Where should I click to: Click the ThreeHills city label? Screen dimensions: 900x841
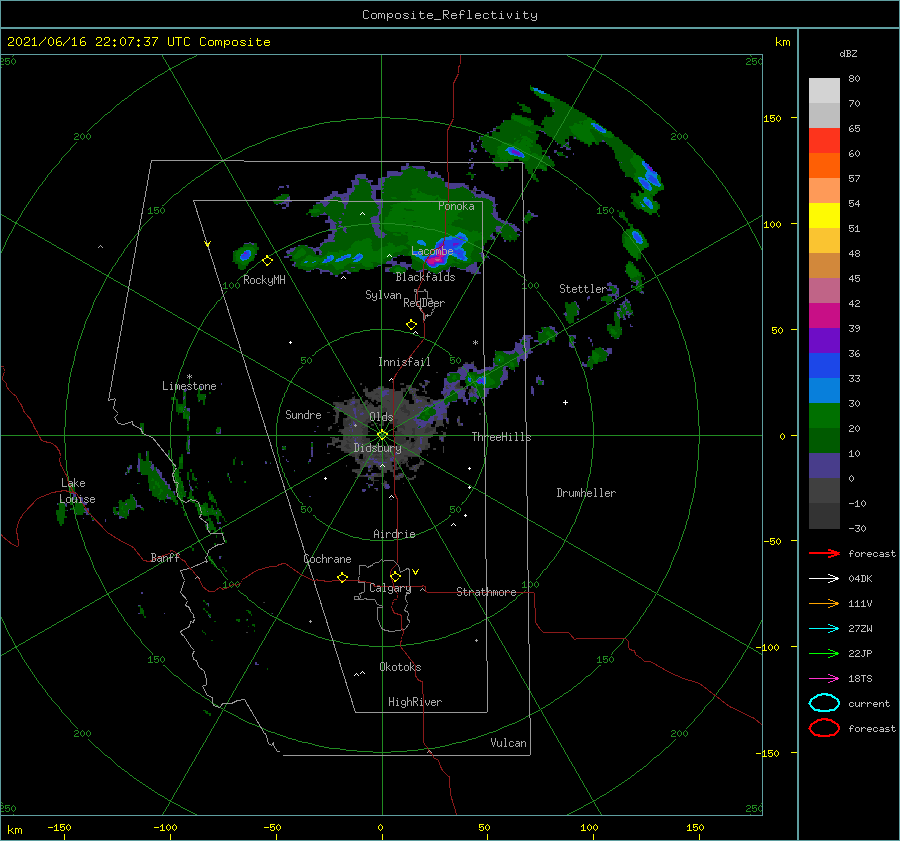[x=501, y=437]
